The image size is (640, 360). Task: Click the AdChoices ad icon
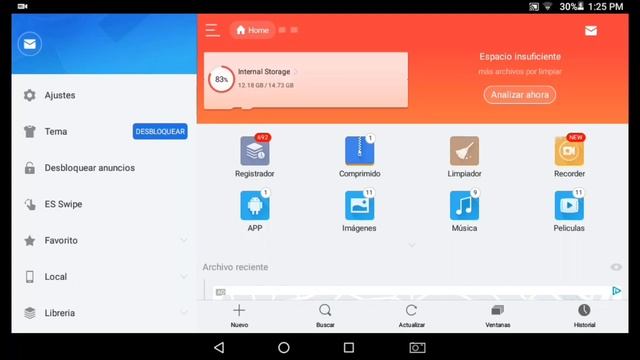(616, 291)
